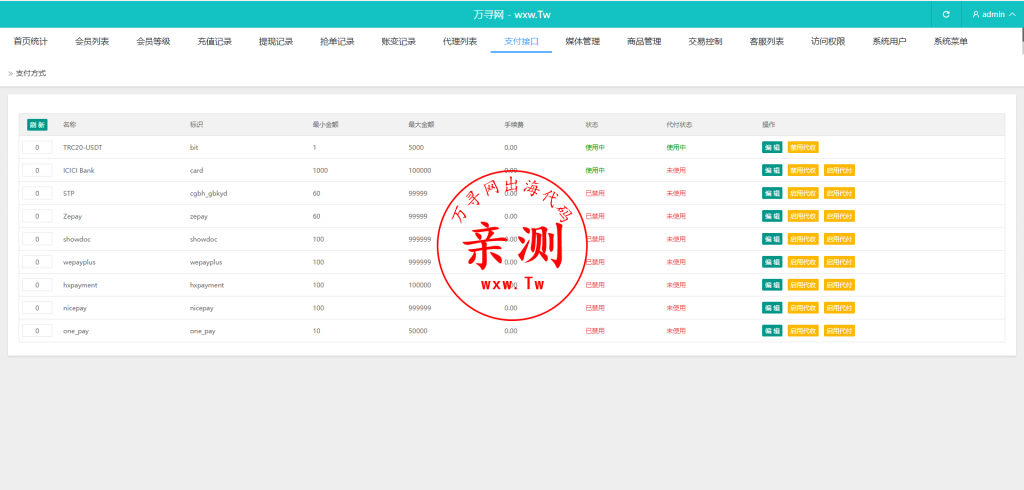The height and width of the screenshot is (490, 1024).
Task: Focus the sort input for Zepay row
Action: tap(37, 216)
